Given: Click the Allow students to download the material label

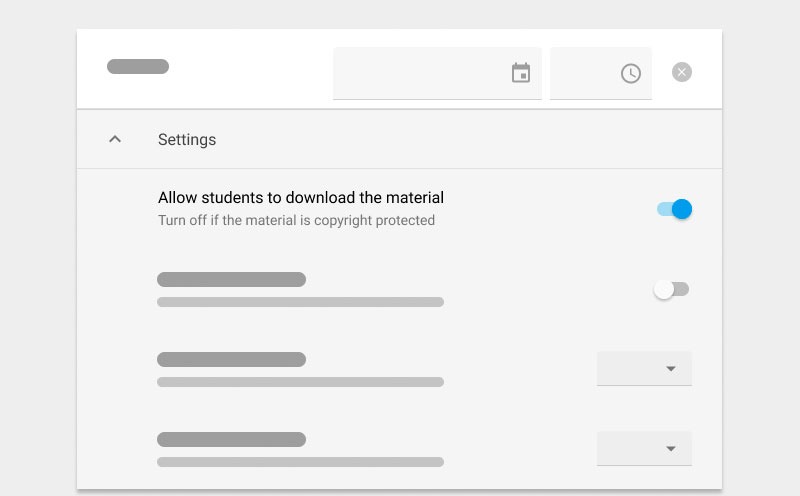Looking at the screenshot, I should (x=301, y=197).
